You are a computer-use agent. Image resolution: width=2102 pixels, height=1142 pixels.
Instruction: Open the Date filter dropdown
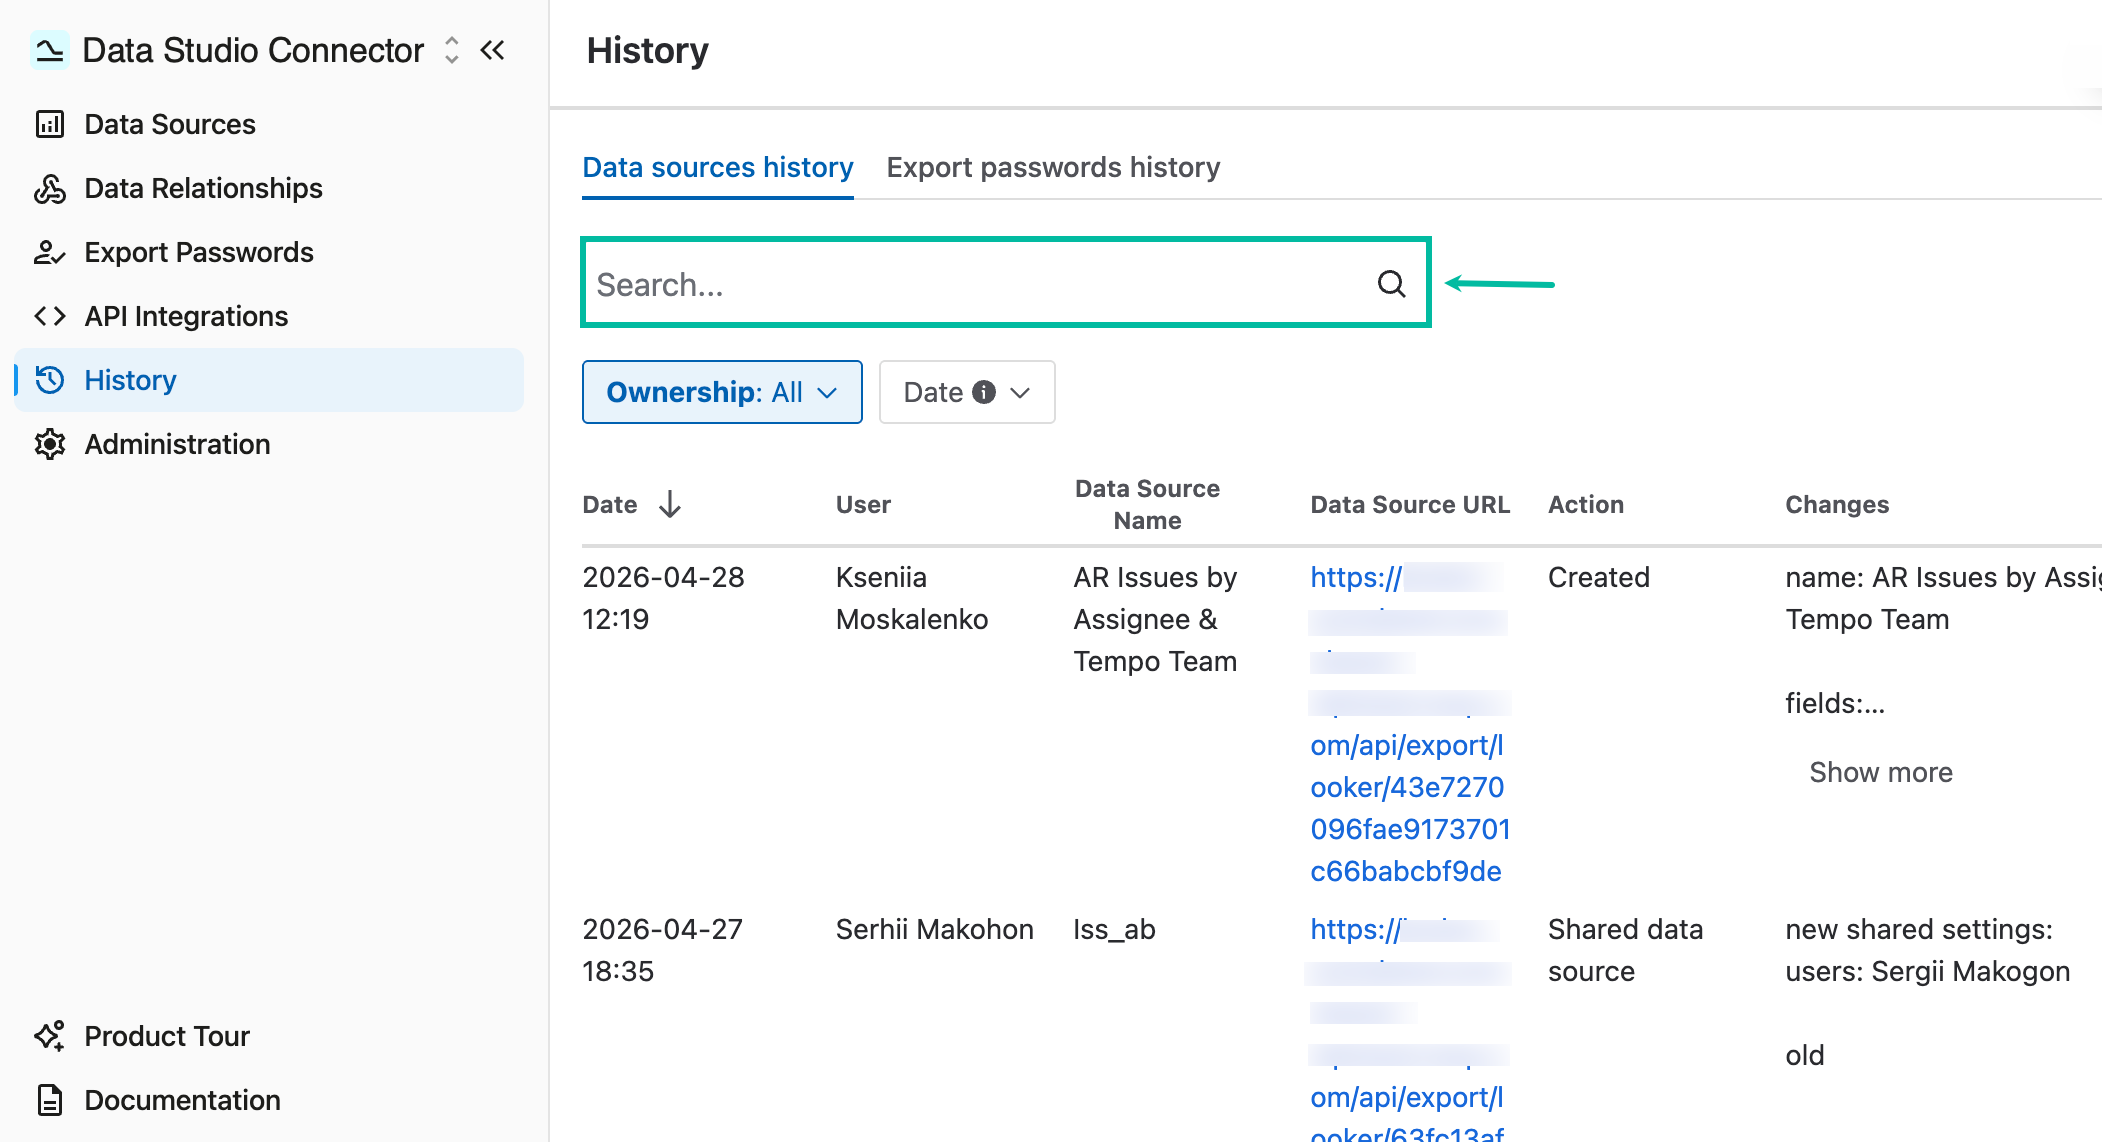click(x=967, y=392)
